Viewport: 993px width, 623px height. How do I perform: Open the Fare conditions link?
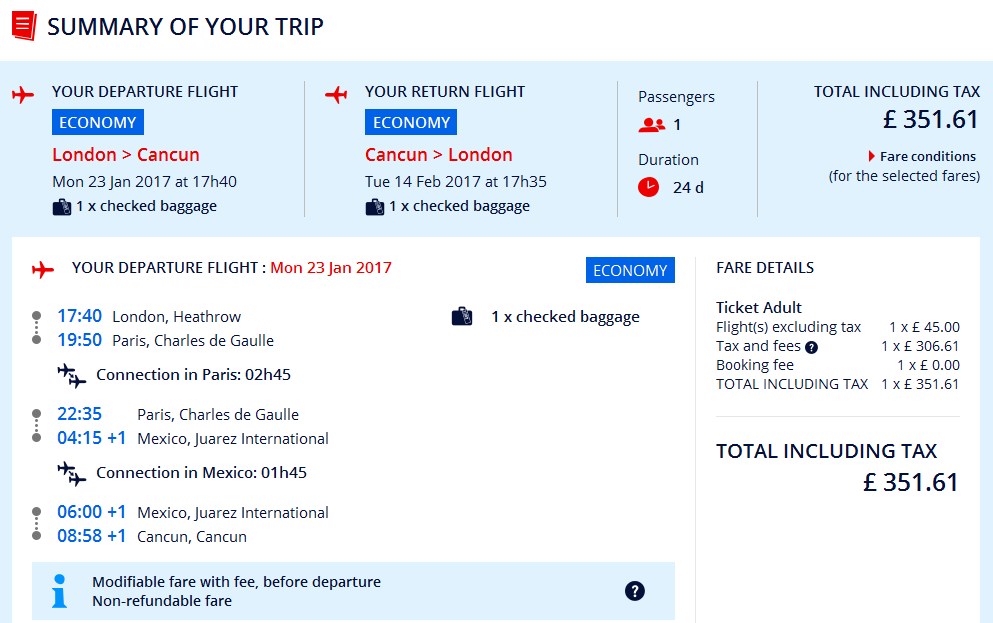[928, 156]
